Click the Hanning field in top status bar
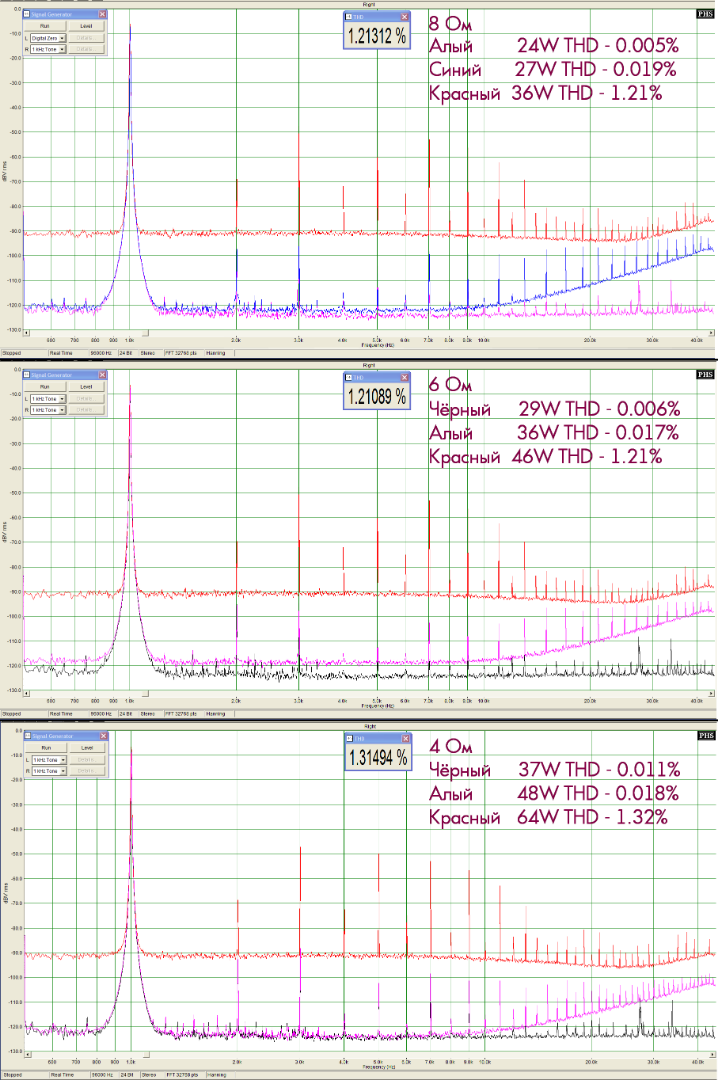This screenshot has height=1080, width=718. click(217, 353)
